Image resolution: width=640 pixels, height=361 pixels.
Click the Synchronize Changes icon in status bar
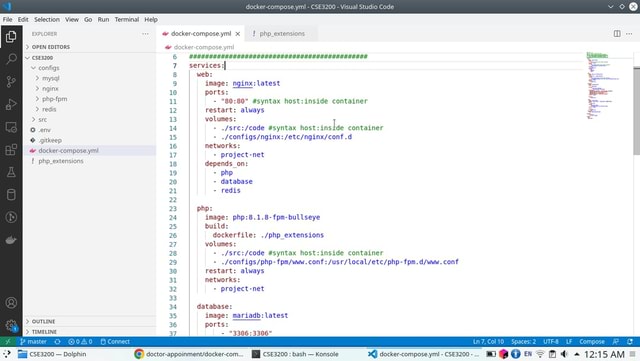coord(58,341)
